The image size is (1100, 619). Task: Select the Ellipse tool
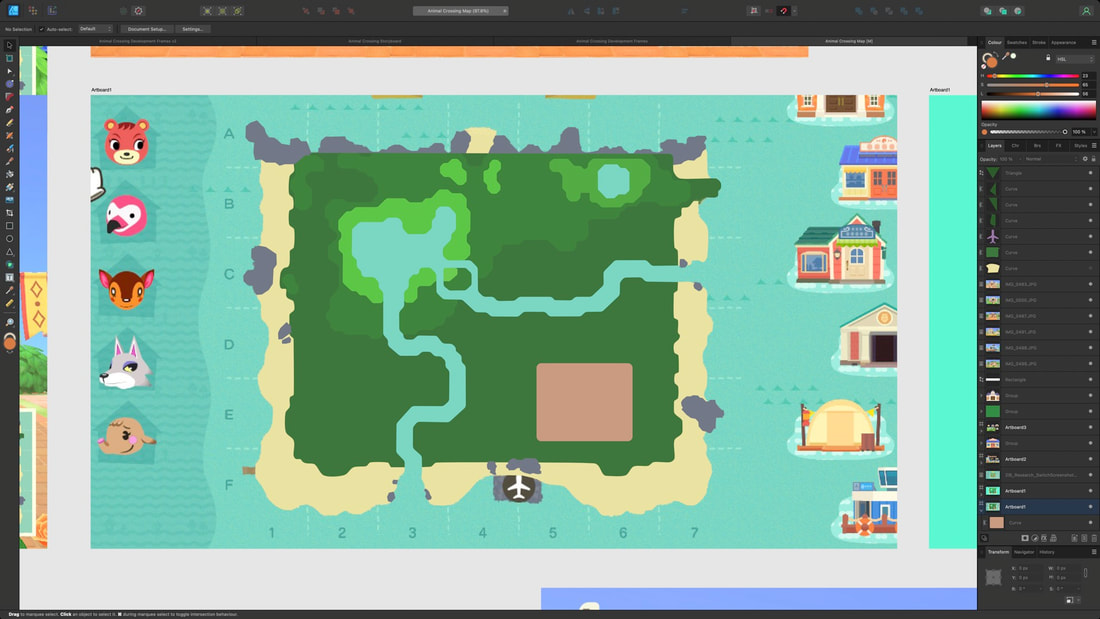pos(9,239)
